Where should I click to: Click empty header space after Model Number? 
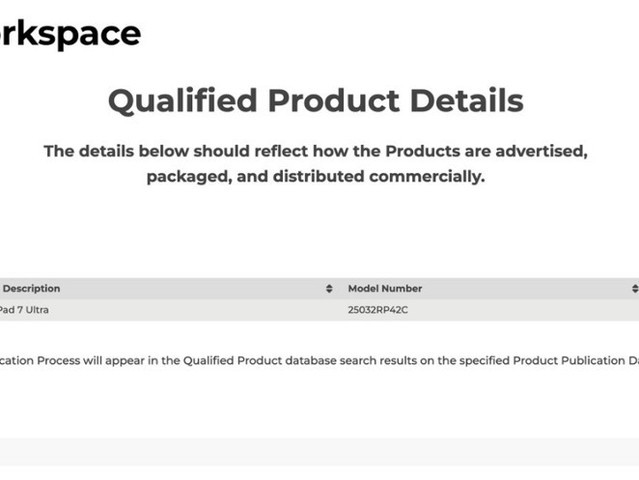(526, 288)
